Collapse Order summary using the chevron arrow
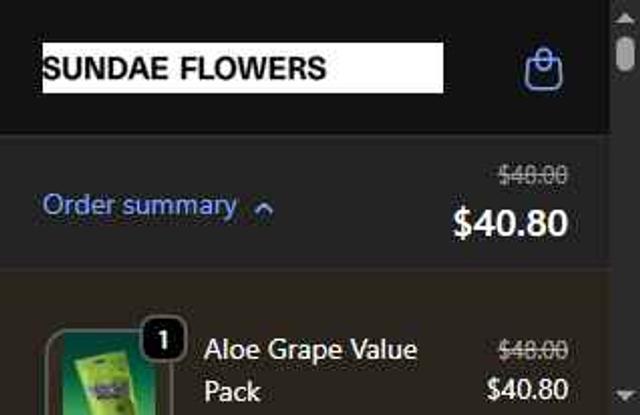The height and width of the screenshot is (415, 640). click(264, 209)
